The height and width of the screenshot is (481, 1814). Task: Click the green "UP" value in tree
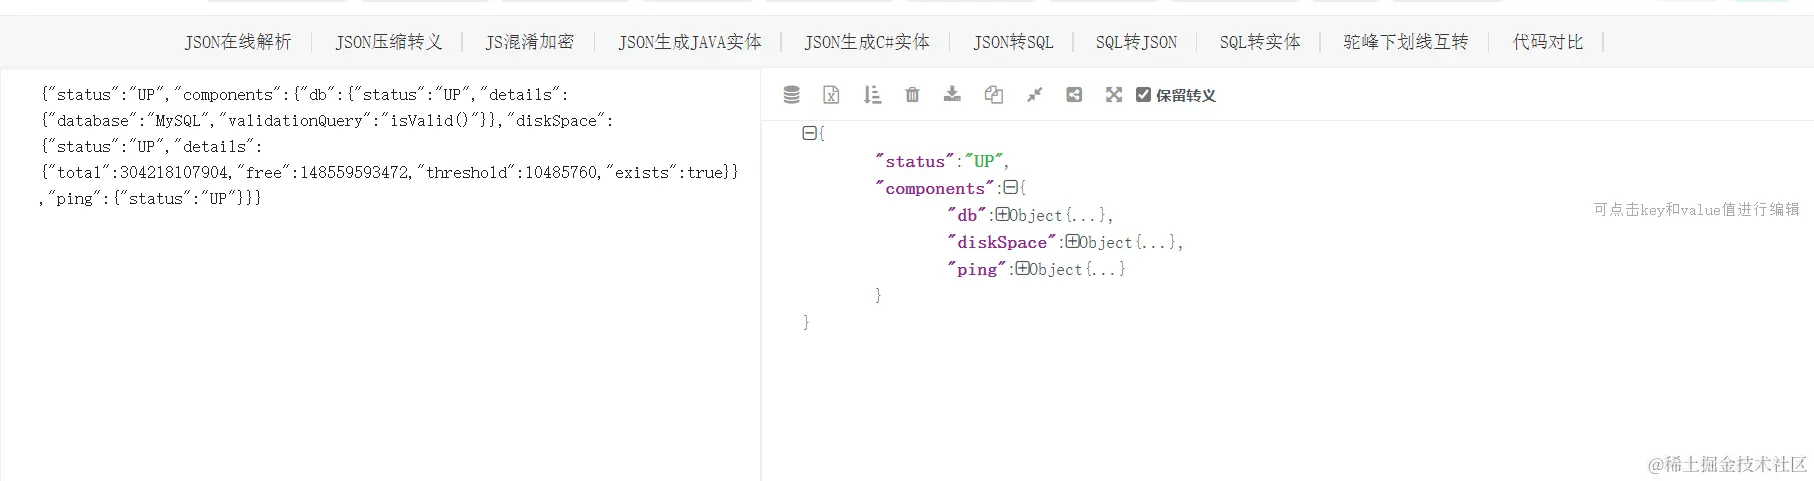[984, 161]
